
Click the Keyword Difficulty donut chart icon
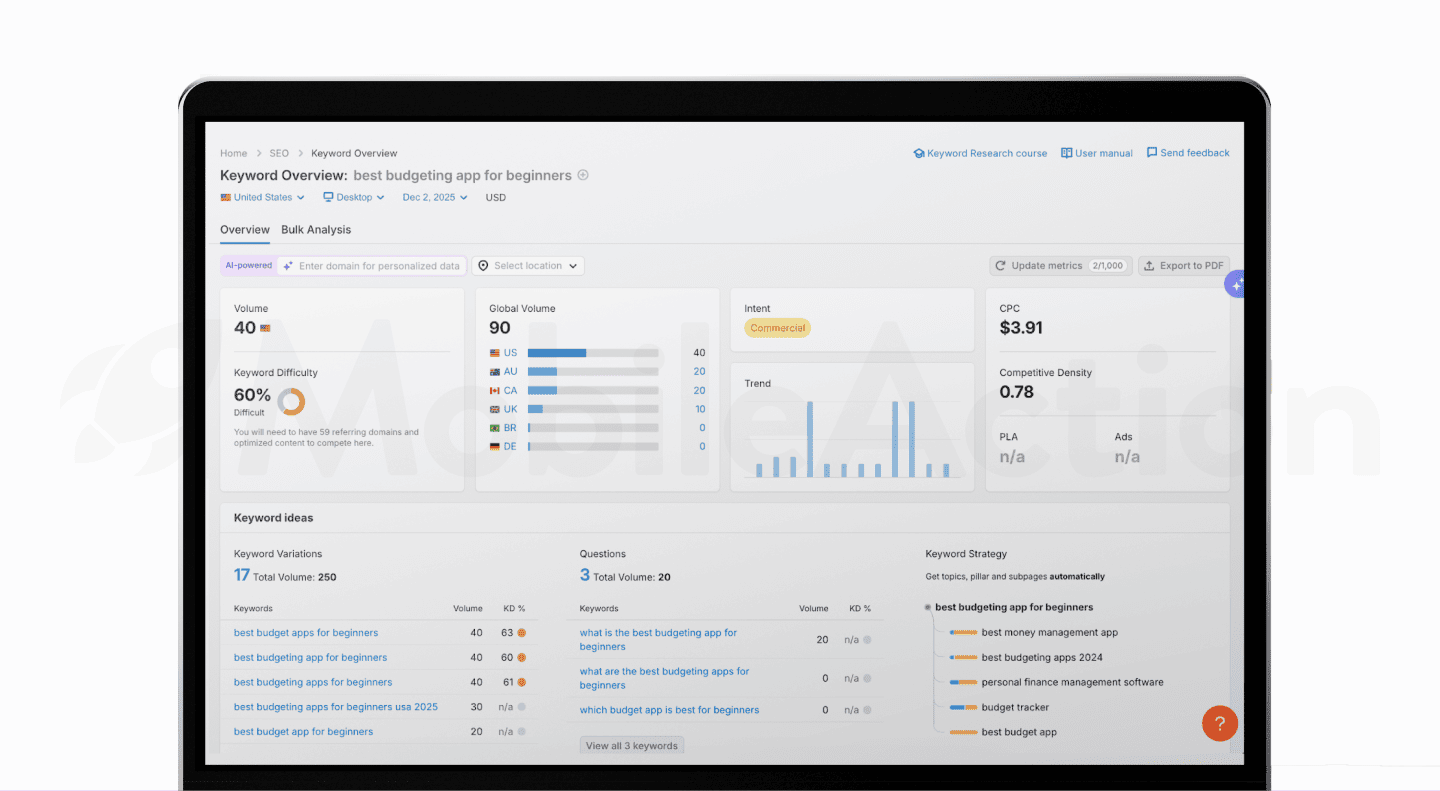click(292, 402)
